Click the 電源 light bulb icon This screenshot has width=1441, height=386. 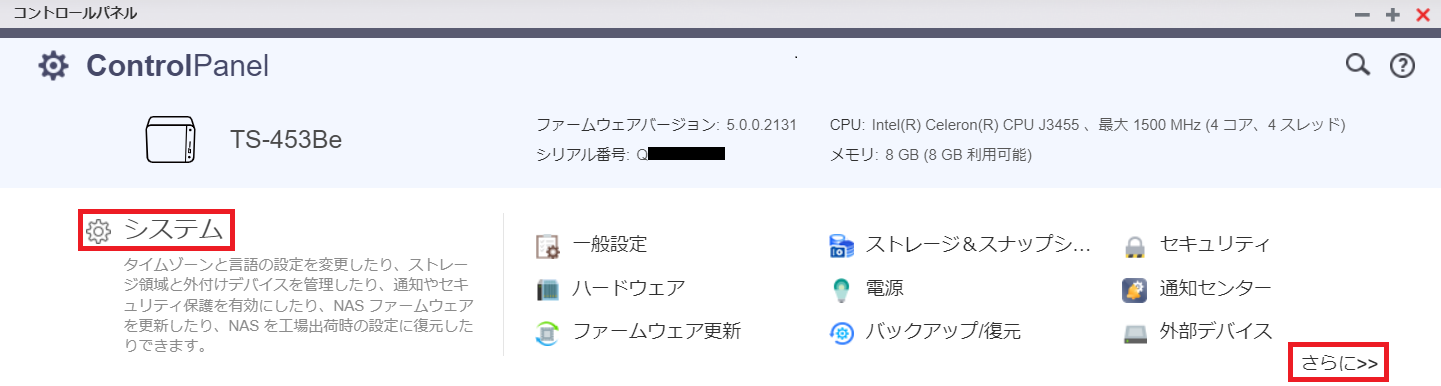coord(841,290)
